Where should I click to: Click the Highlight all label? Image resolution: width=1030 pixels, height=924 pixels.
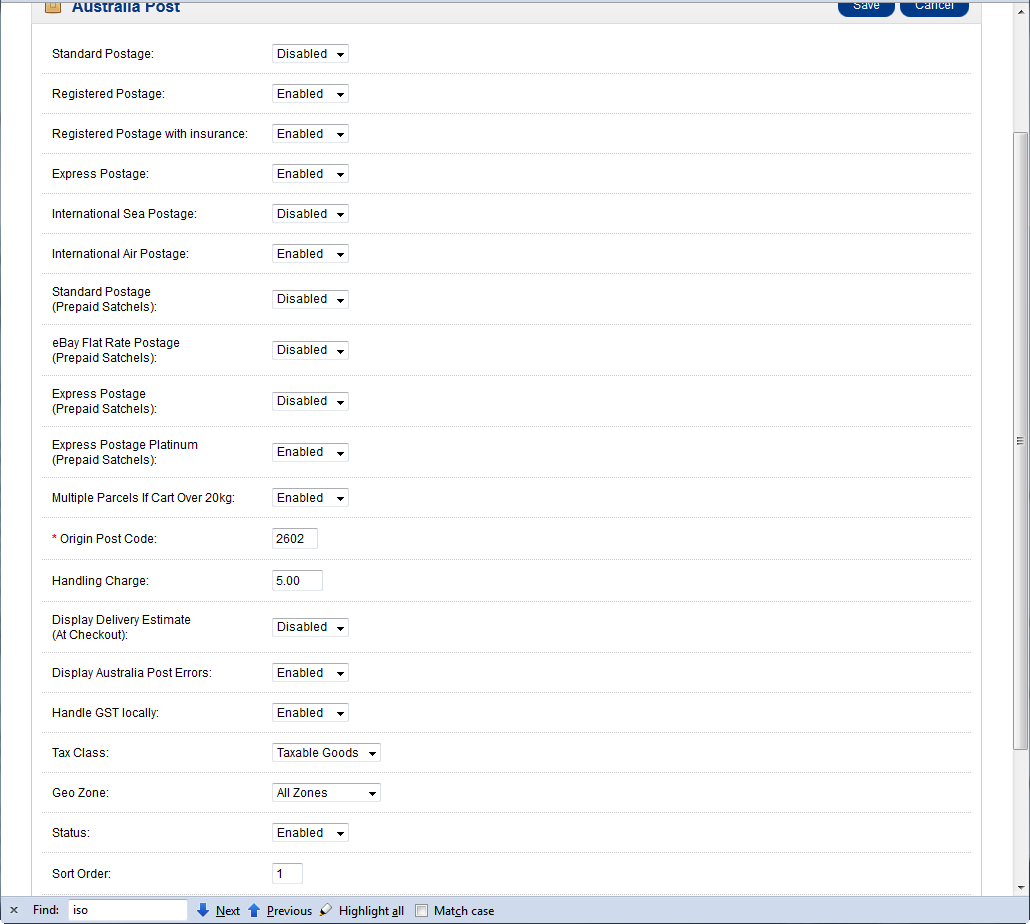[x=371, y=911]
